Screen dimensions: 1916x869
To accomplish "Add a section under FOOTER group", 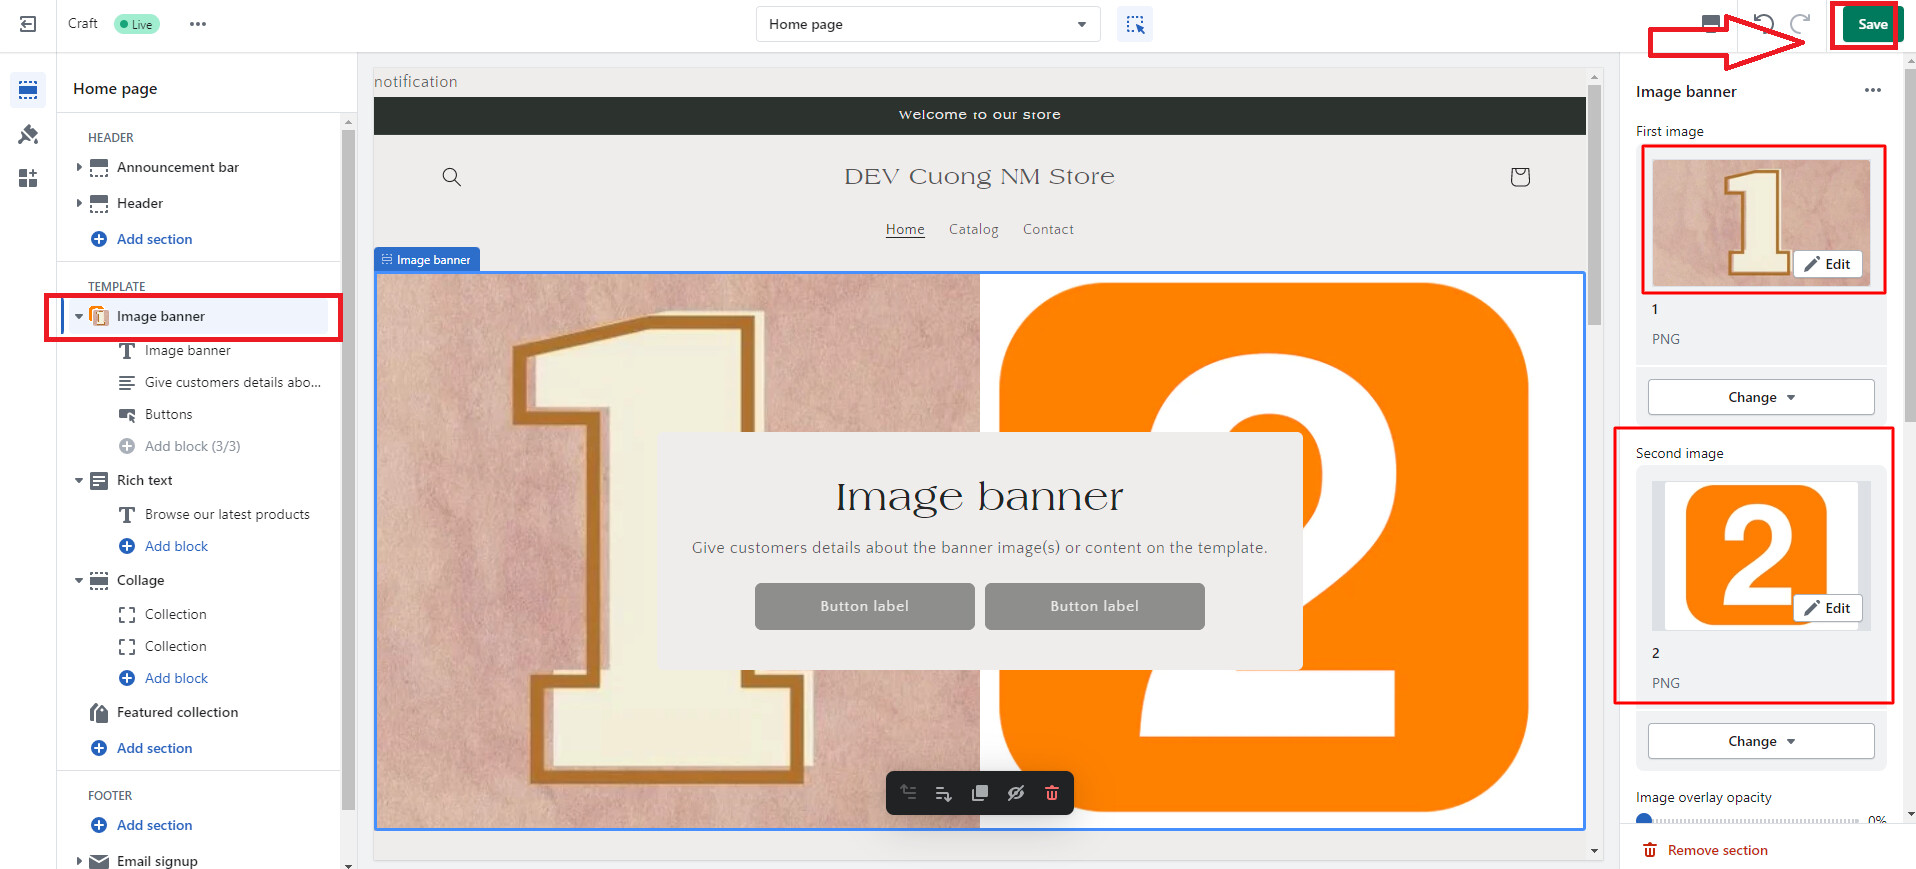I will click(142, 825).
